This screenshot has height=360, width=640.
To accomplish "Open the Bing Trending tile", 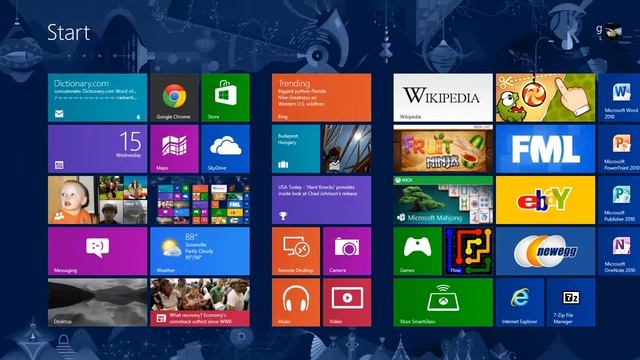I will click(322, 98).
